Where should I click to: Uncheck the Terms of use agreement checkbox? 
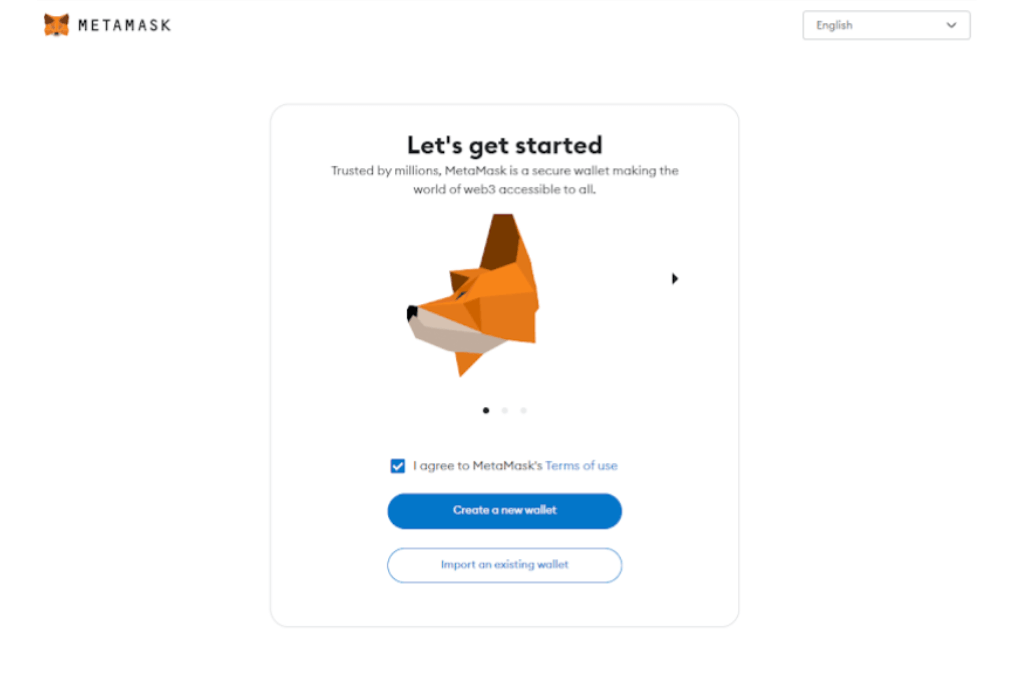point(398,466)
